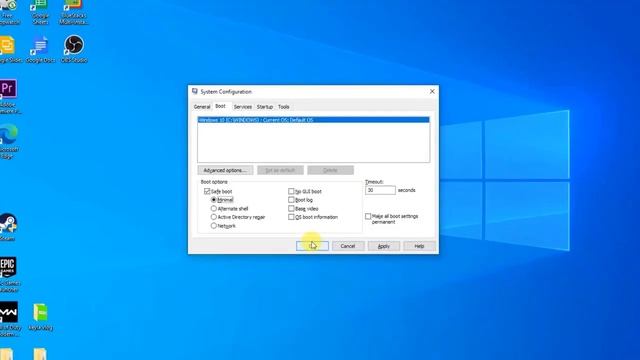Select the Active Directory repair option
Screen dimensions: 640x360
click(213, 217)
